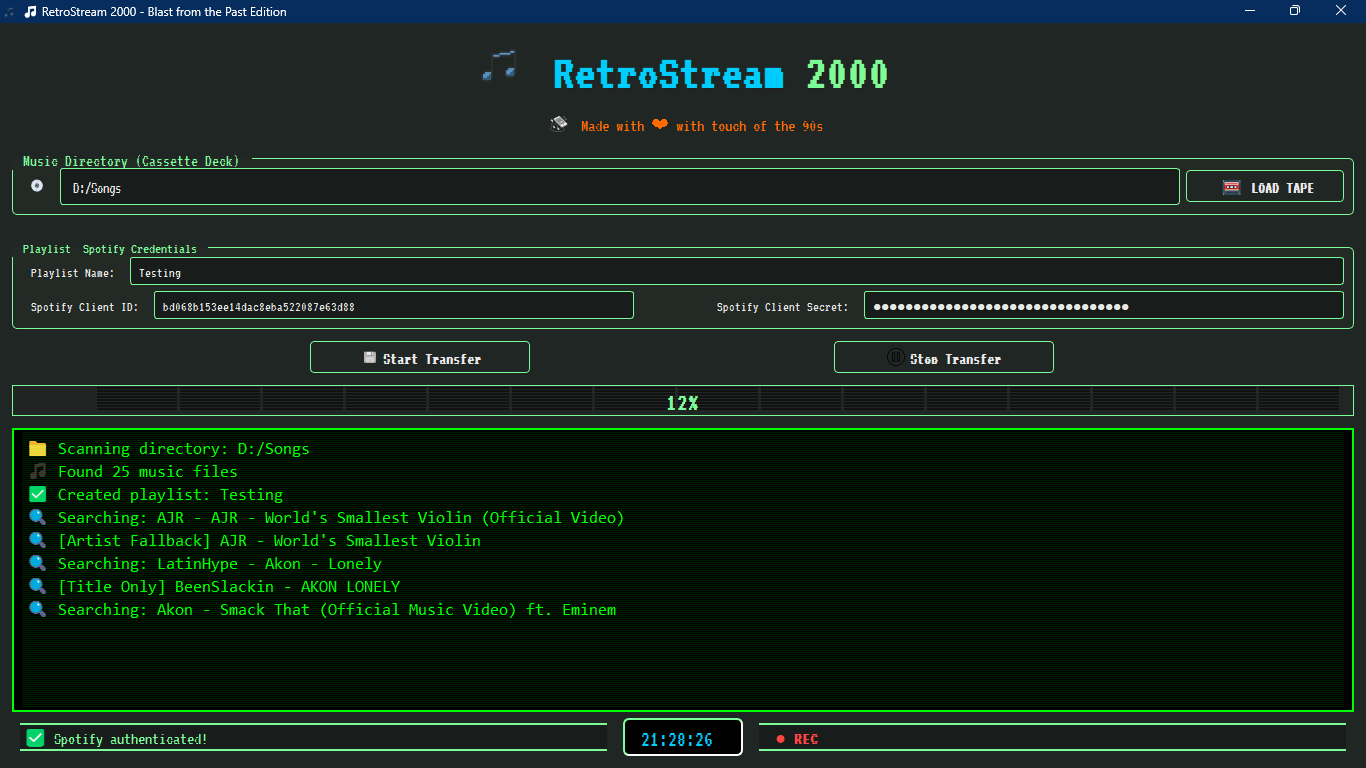This screenshot has width=1366, height=768.
Task: Click the folder icon beside 'Scanning directory'
Action: tap(38, 448)
